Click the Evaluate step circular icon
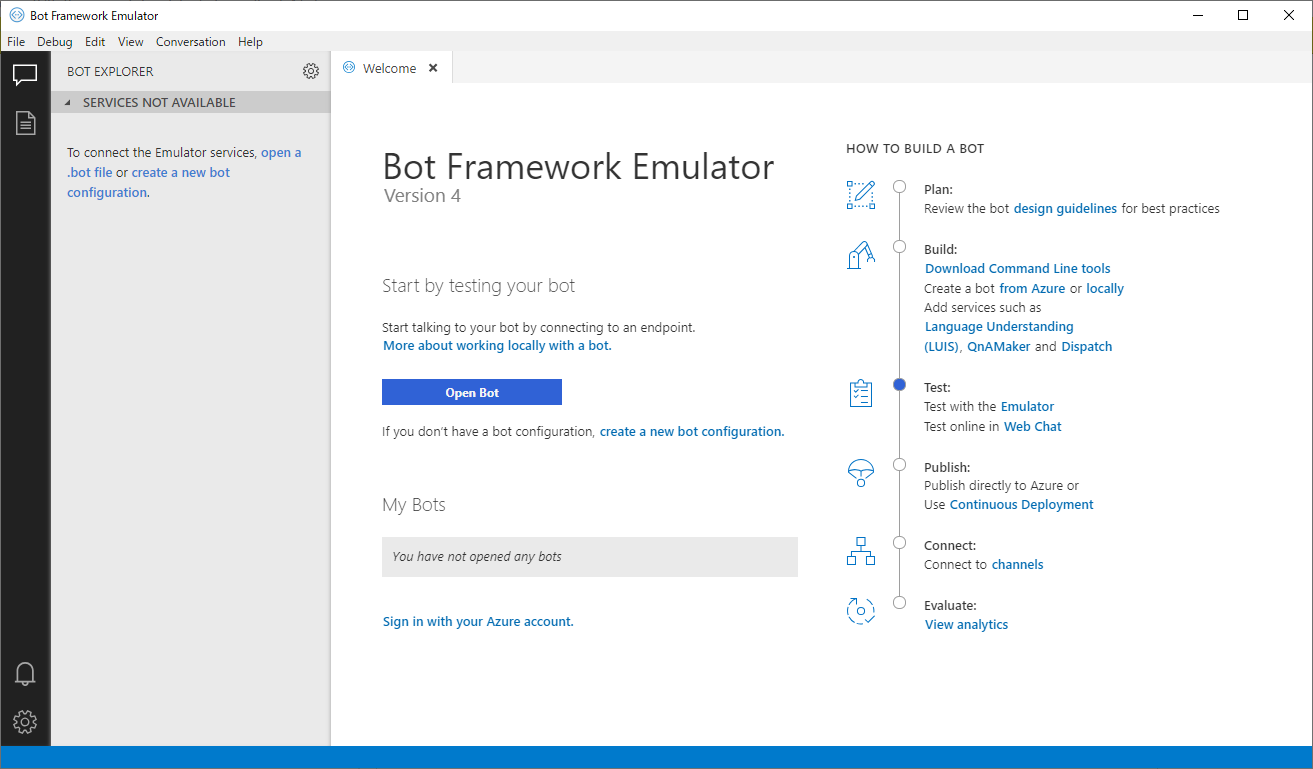Image resolution: width=1313 pixels, height=769 pixels. (861, 610)
